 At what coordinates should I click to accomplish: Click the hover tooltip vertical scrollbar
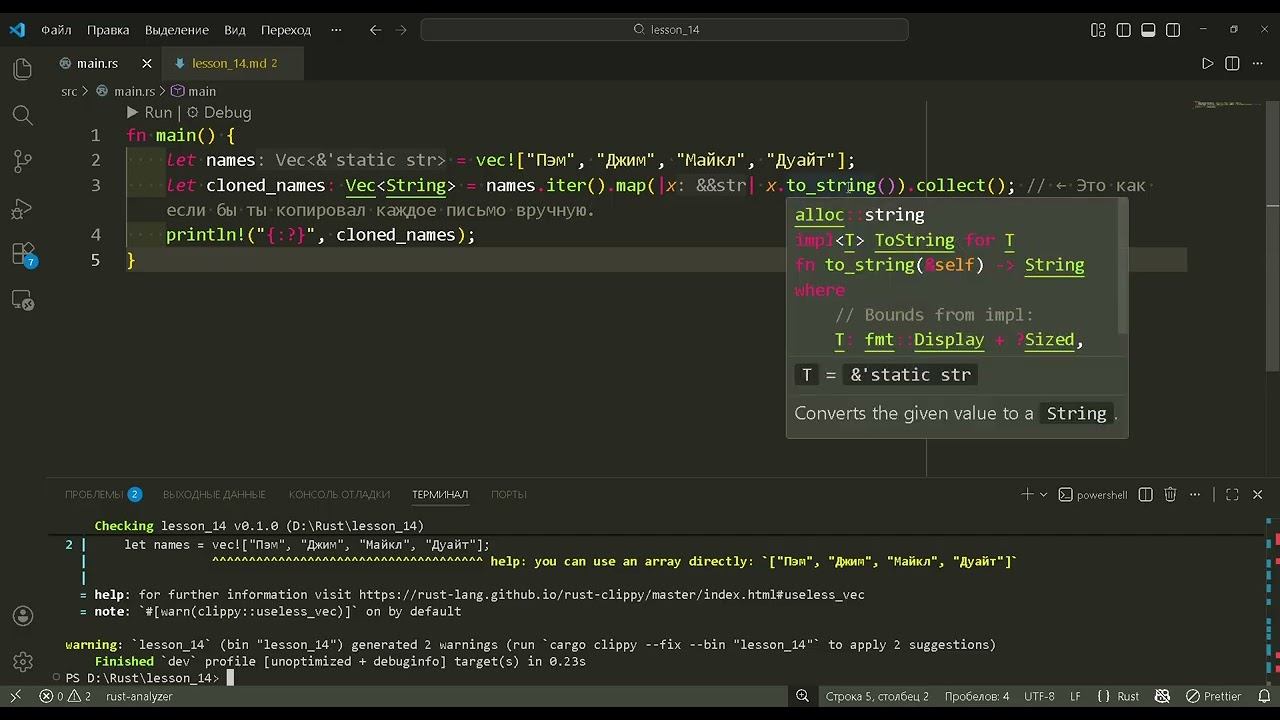(1123, 268)
